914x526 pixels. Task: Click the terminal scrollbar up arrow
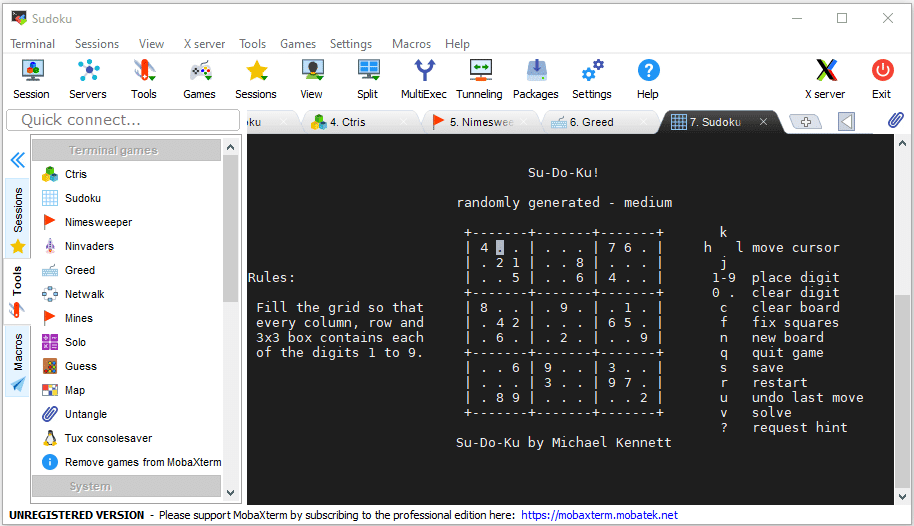coord(902,143)
